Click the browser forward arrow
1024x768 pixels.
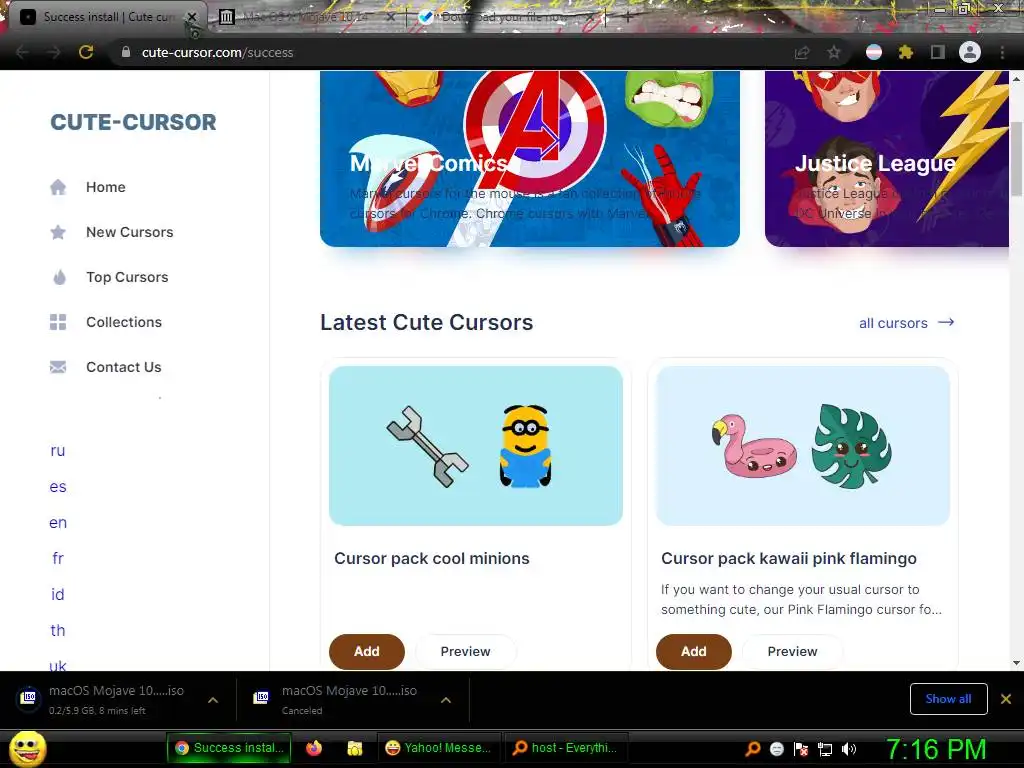[x=54, y=52]
